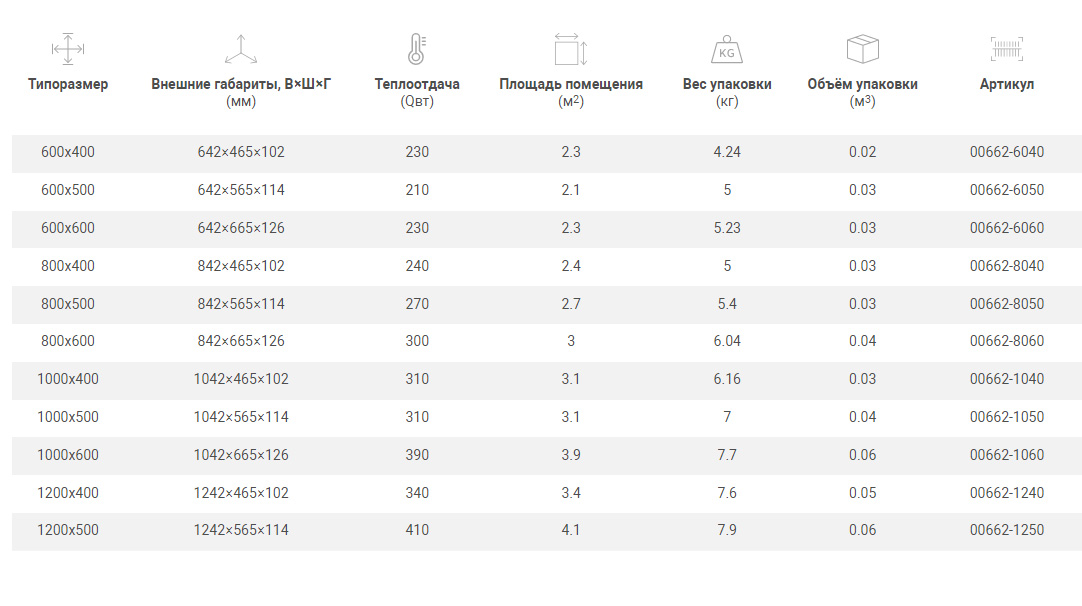Click the room area square icon
Screen dimensions: 1082x606
pyautogui.click(x=570, y=49)
